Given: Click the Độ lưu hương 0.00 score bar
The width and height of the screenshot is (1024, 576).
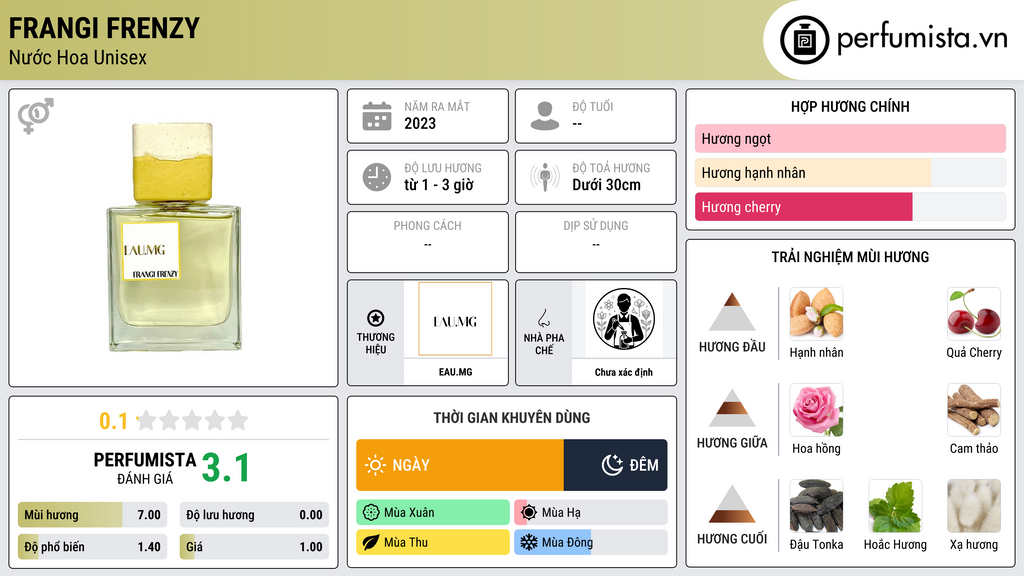Looking at the screenshot, I should (x=254, y=515).
